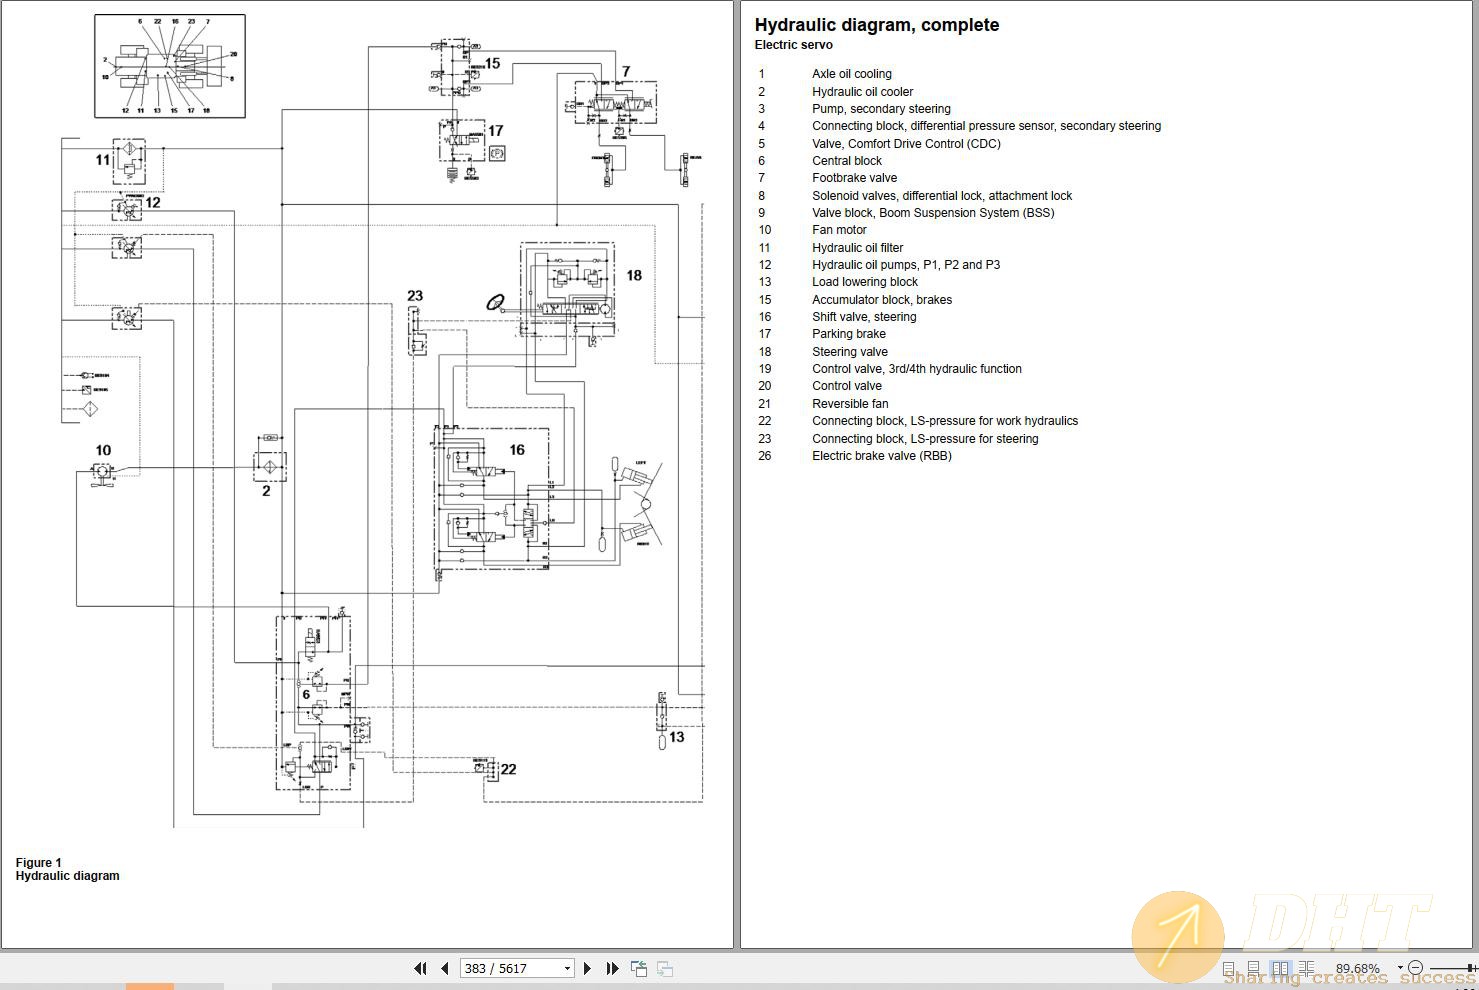This screenshot has width=1479, height=990.
Task: Click the 'Hydraulic diagram, complete' heading
Action: point(876,25)
